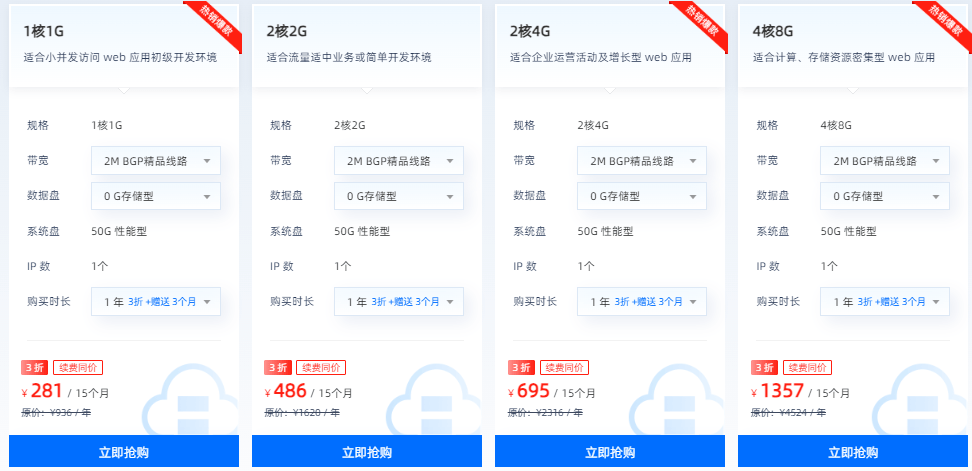
Task: Click 立即抢购 button for 2核2G plan
Action: [x=367, y=451]
